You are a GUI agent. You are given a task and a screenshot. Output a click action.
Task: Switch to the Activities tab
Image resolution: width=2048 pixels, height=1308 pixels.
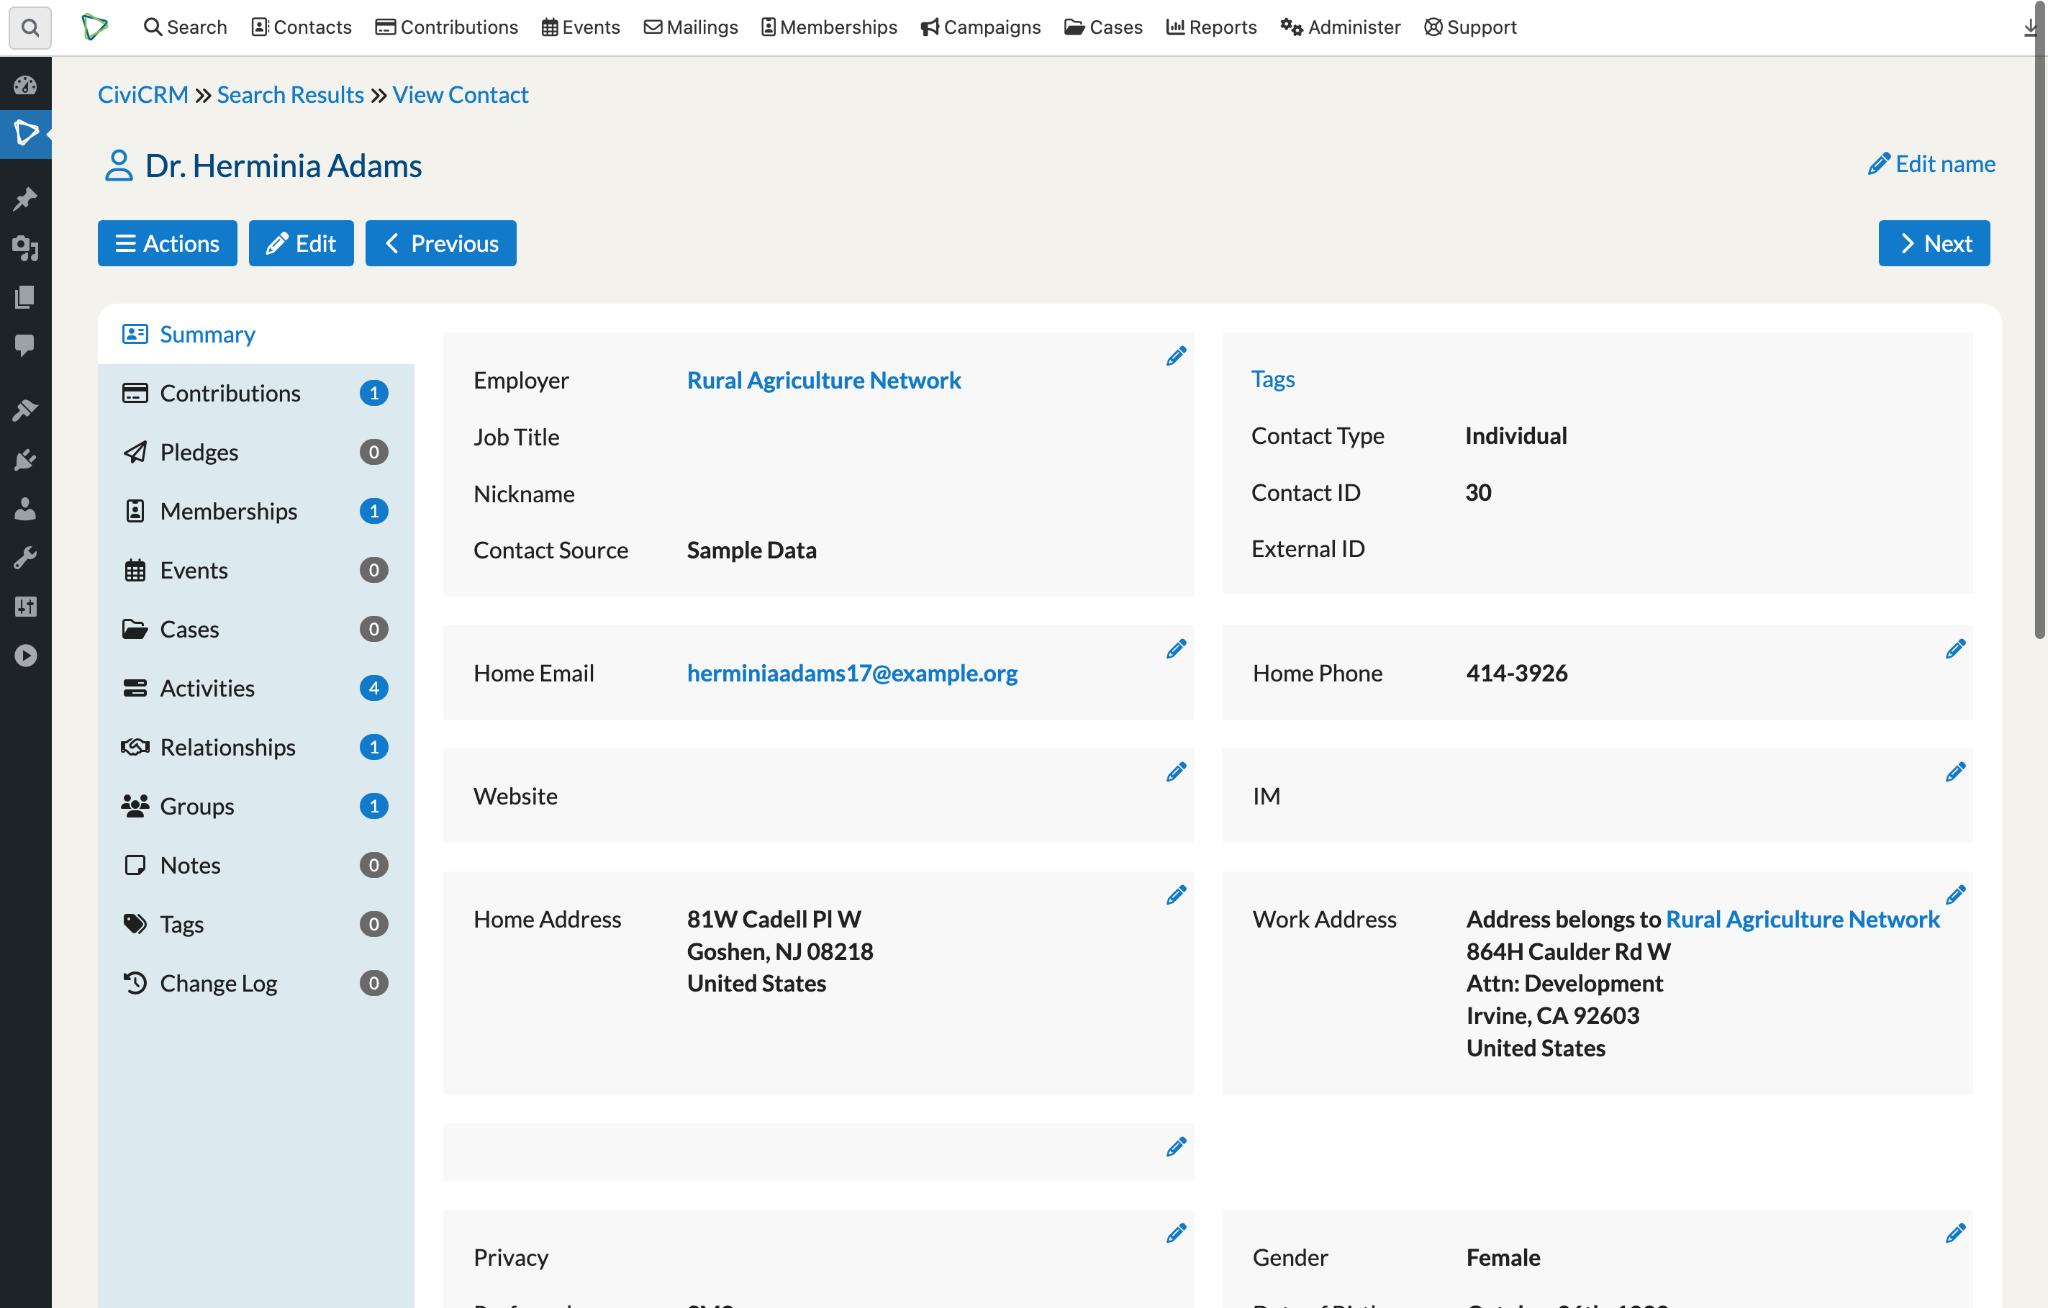click(x=256, y=688)
